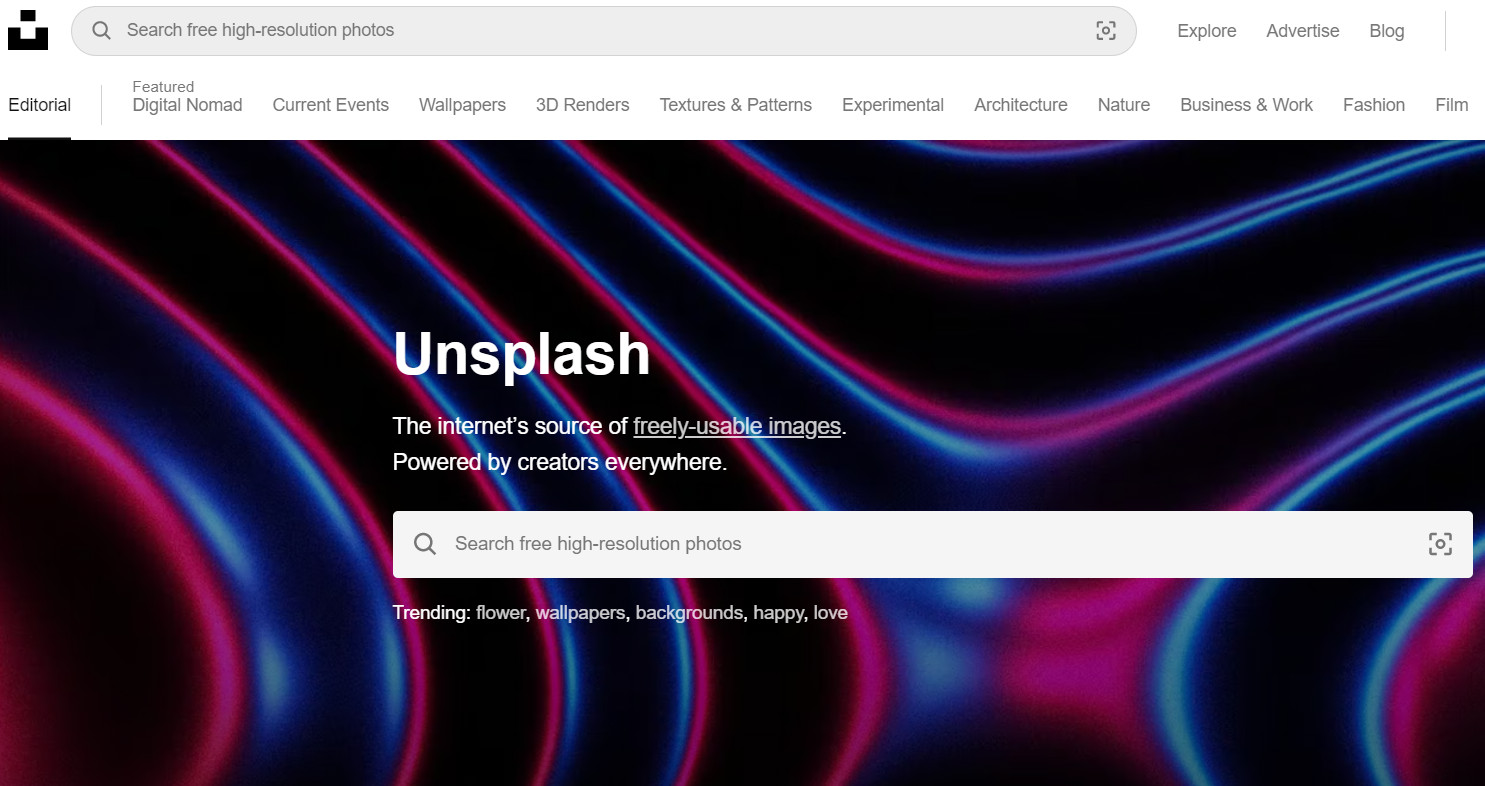The height and width of the screenshot is (786, 1485).
Task: Open the Digital Nomad featured topic
Action: point(187,105)
